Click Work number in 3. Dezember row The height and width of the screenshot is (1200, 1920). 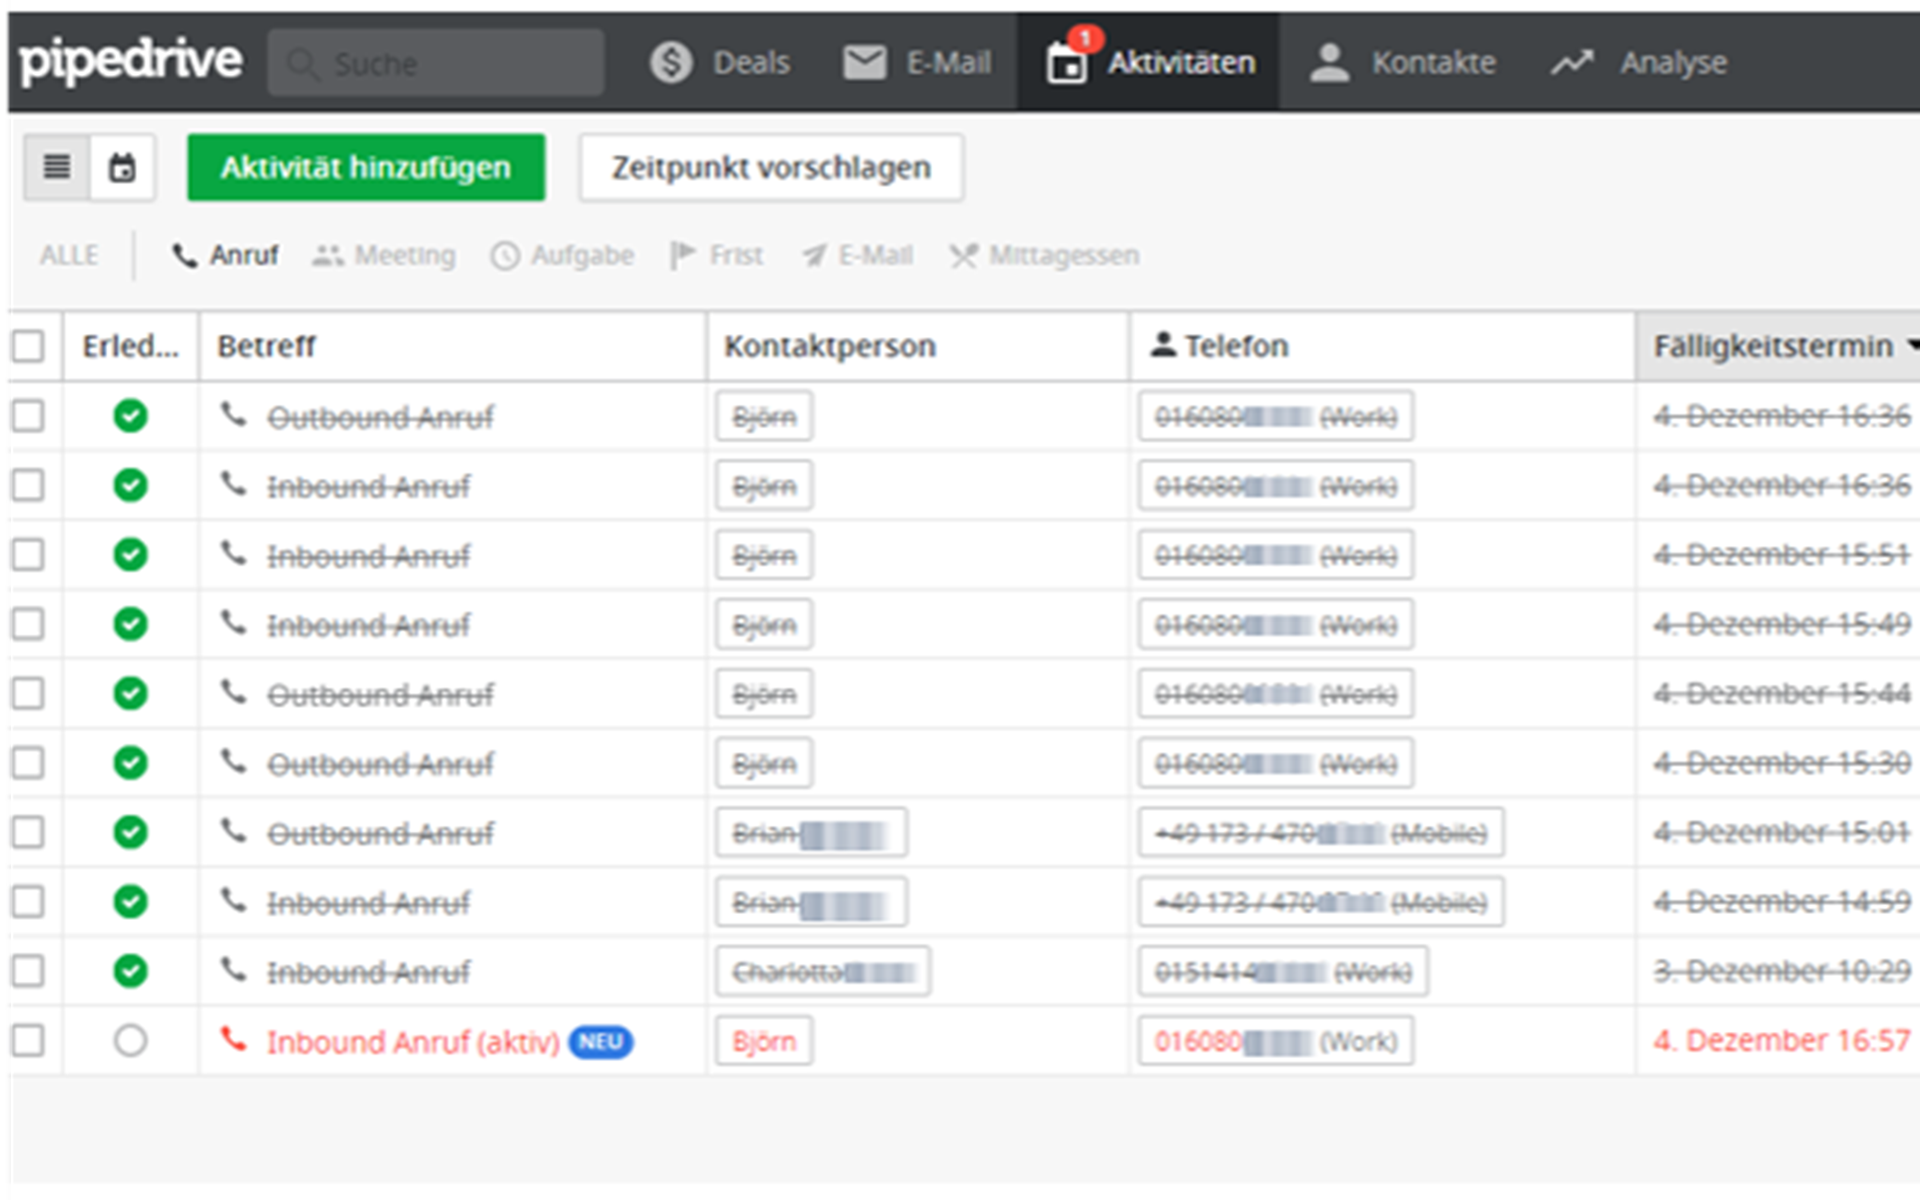(x=1283, y=972)
